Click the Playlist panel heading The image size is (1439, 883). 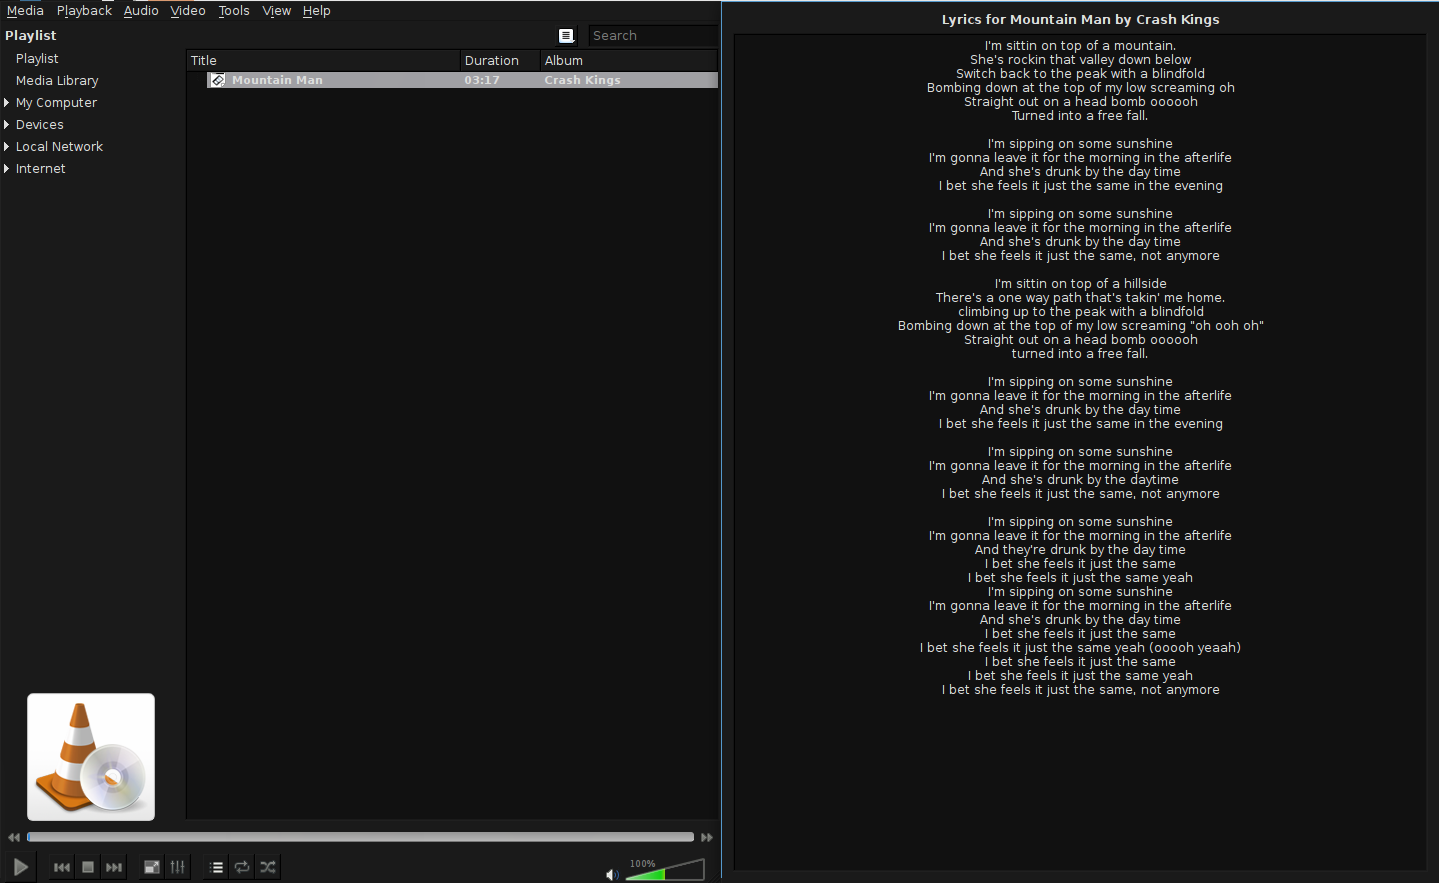pos(31,36)
